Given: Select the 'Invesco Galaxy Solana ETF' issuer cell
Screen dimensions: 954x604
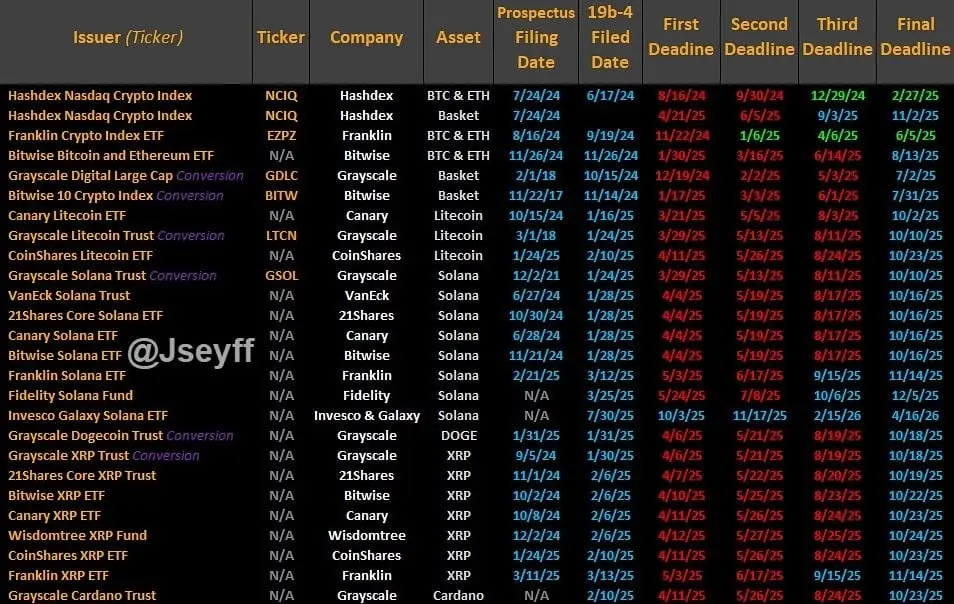Looking at the screenshot, I should point(88,415).
